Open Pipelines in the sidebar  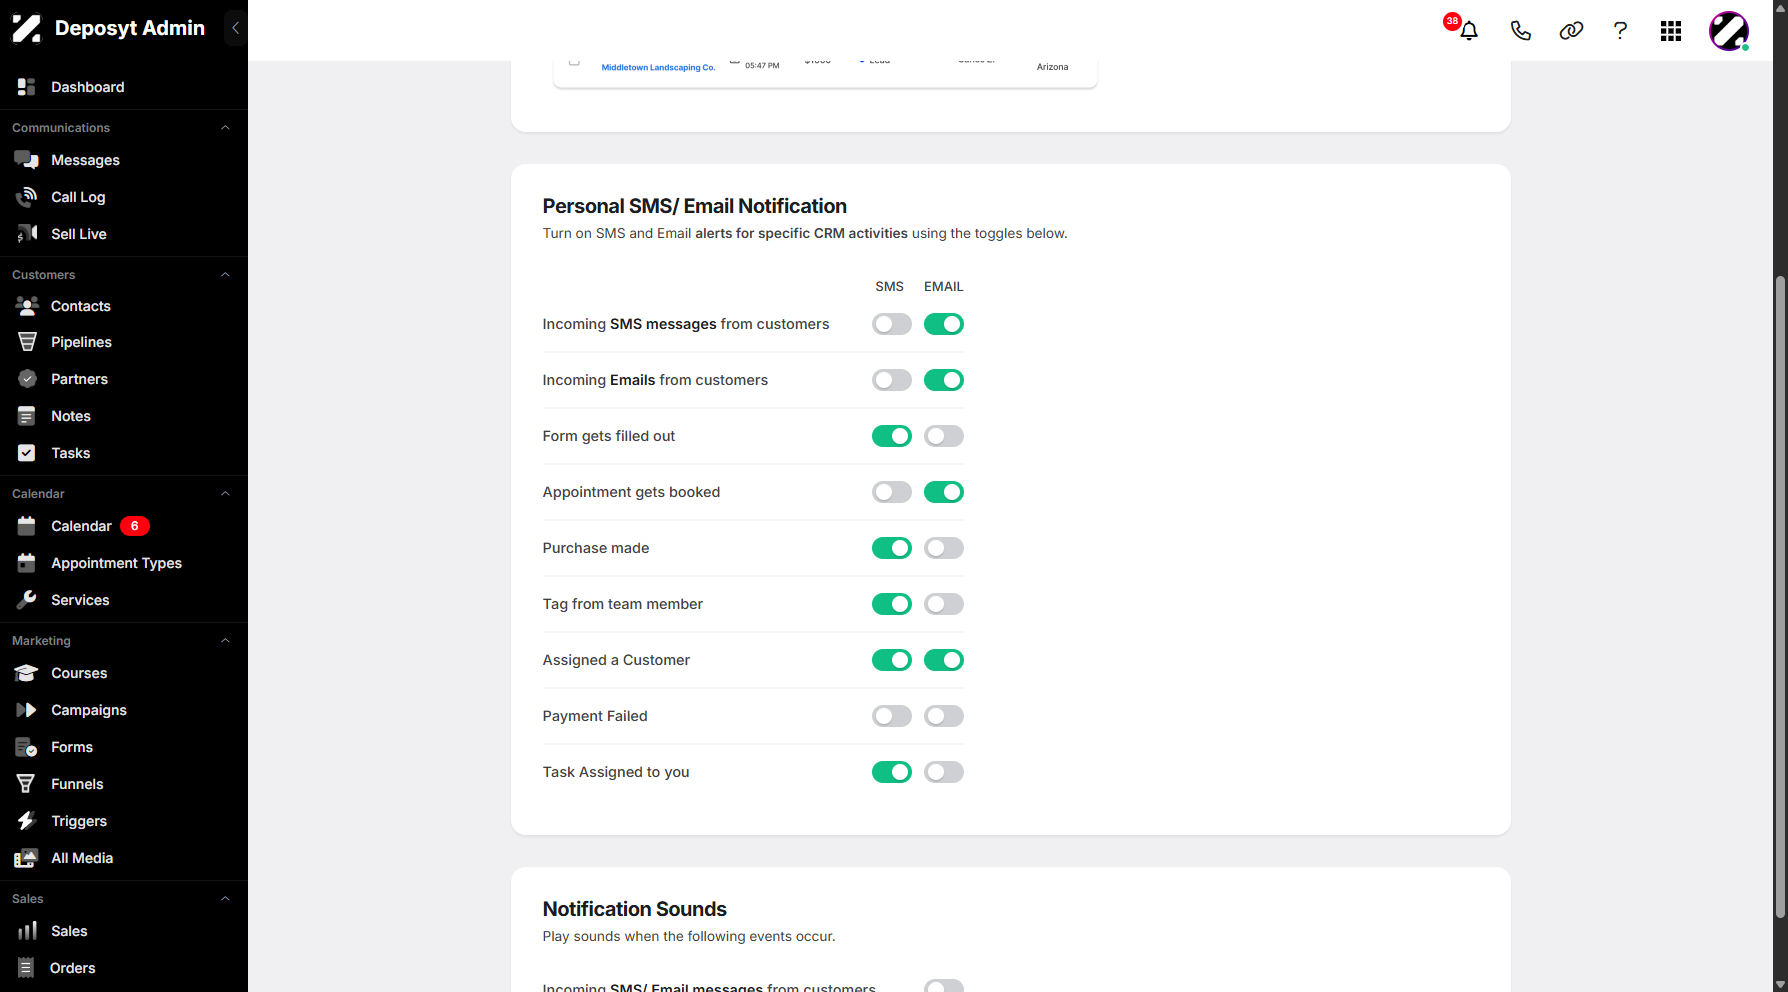pyautogui.click(x=81, y=342)
